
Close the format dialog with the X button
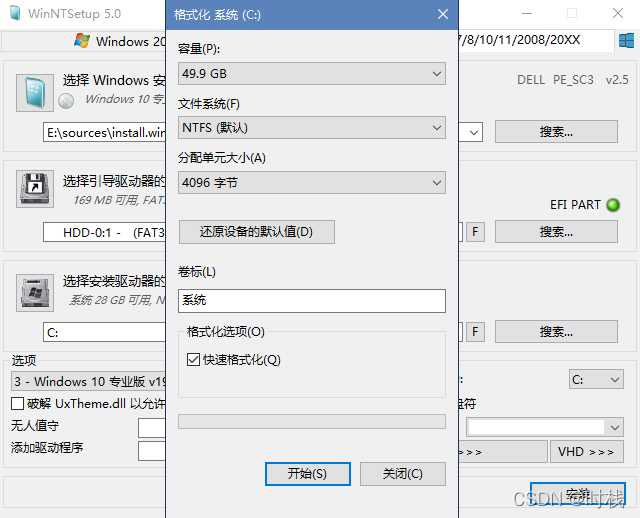pyautogui.click(x=443, y=15)
